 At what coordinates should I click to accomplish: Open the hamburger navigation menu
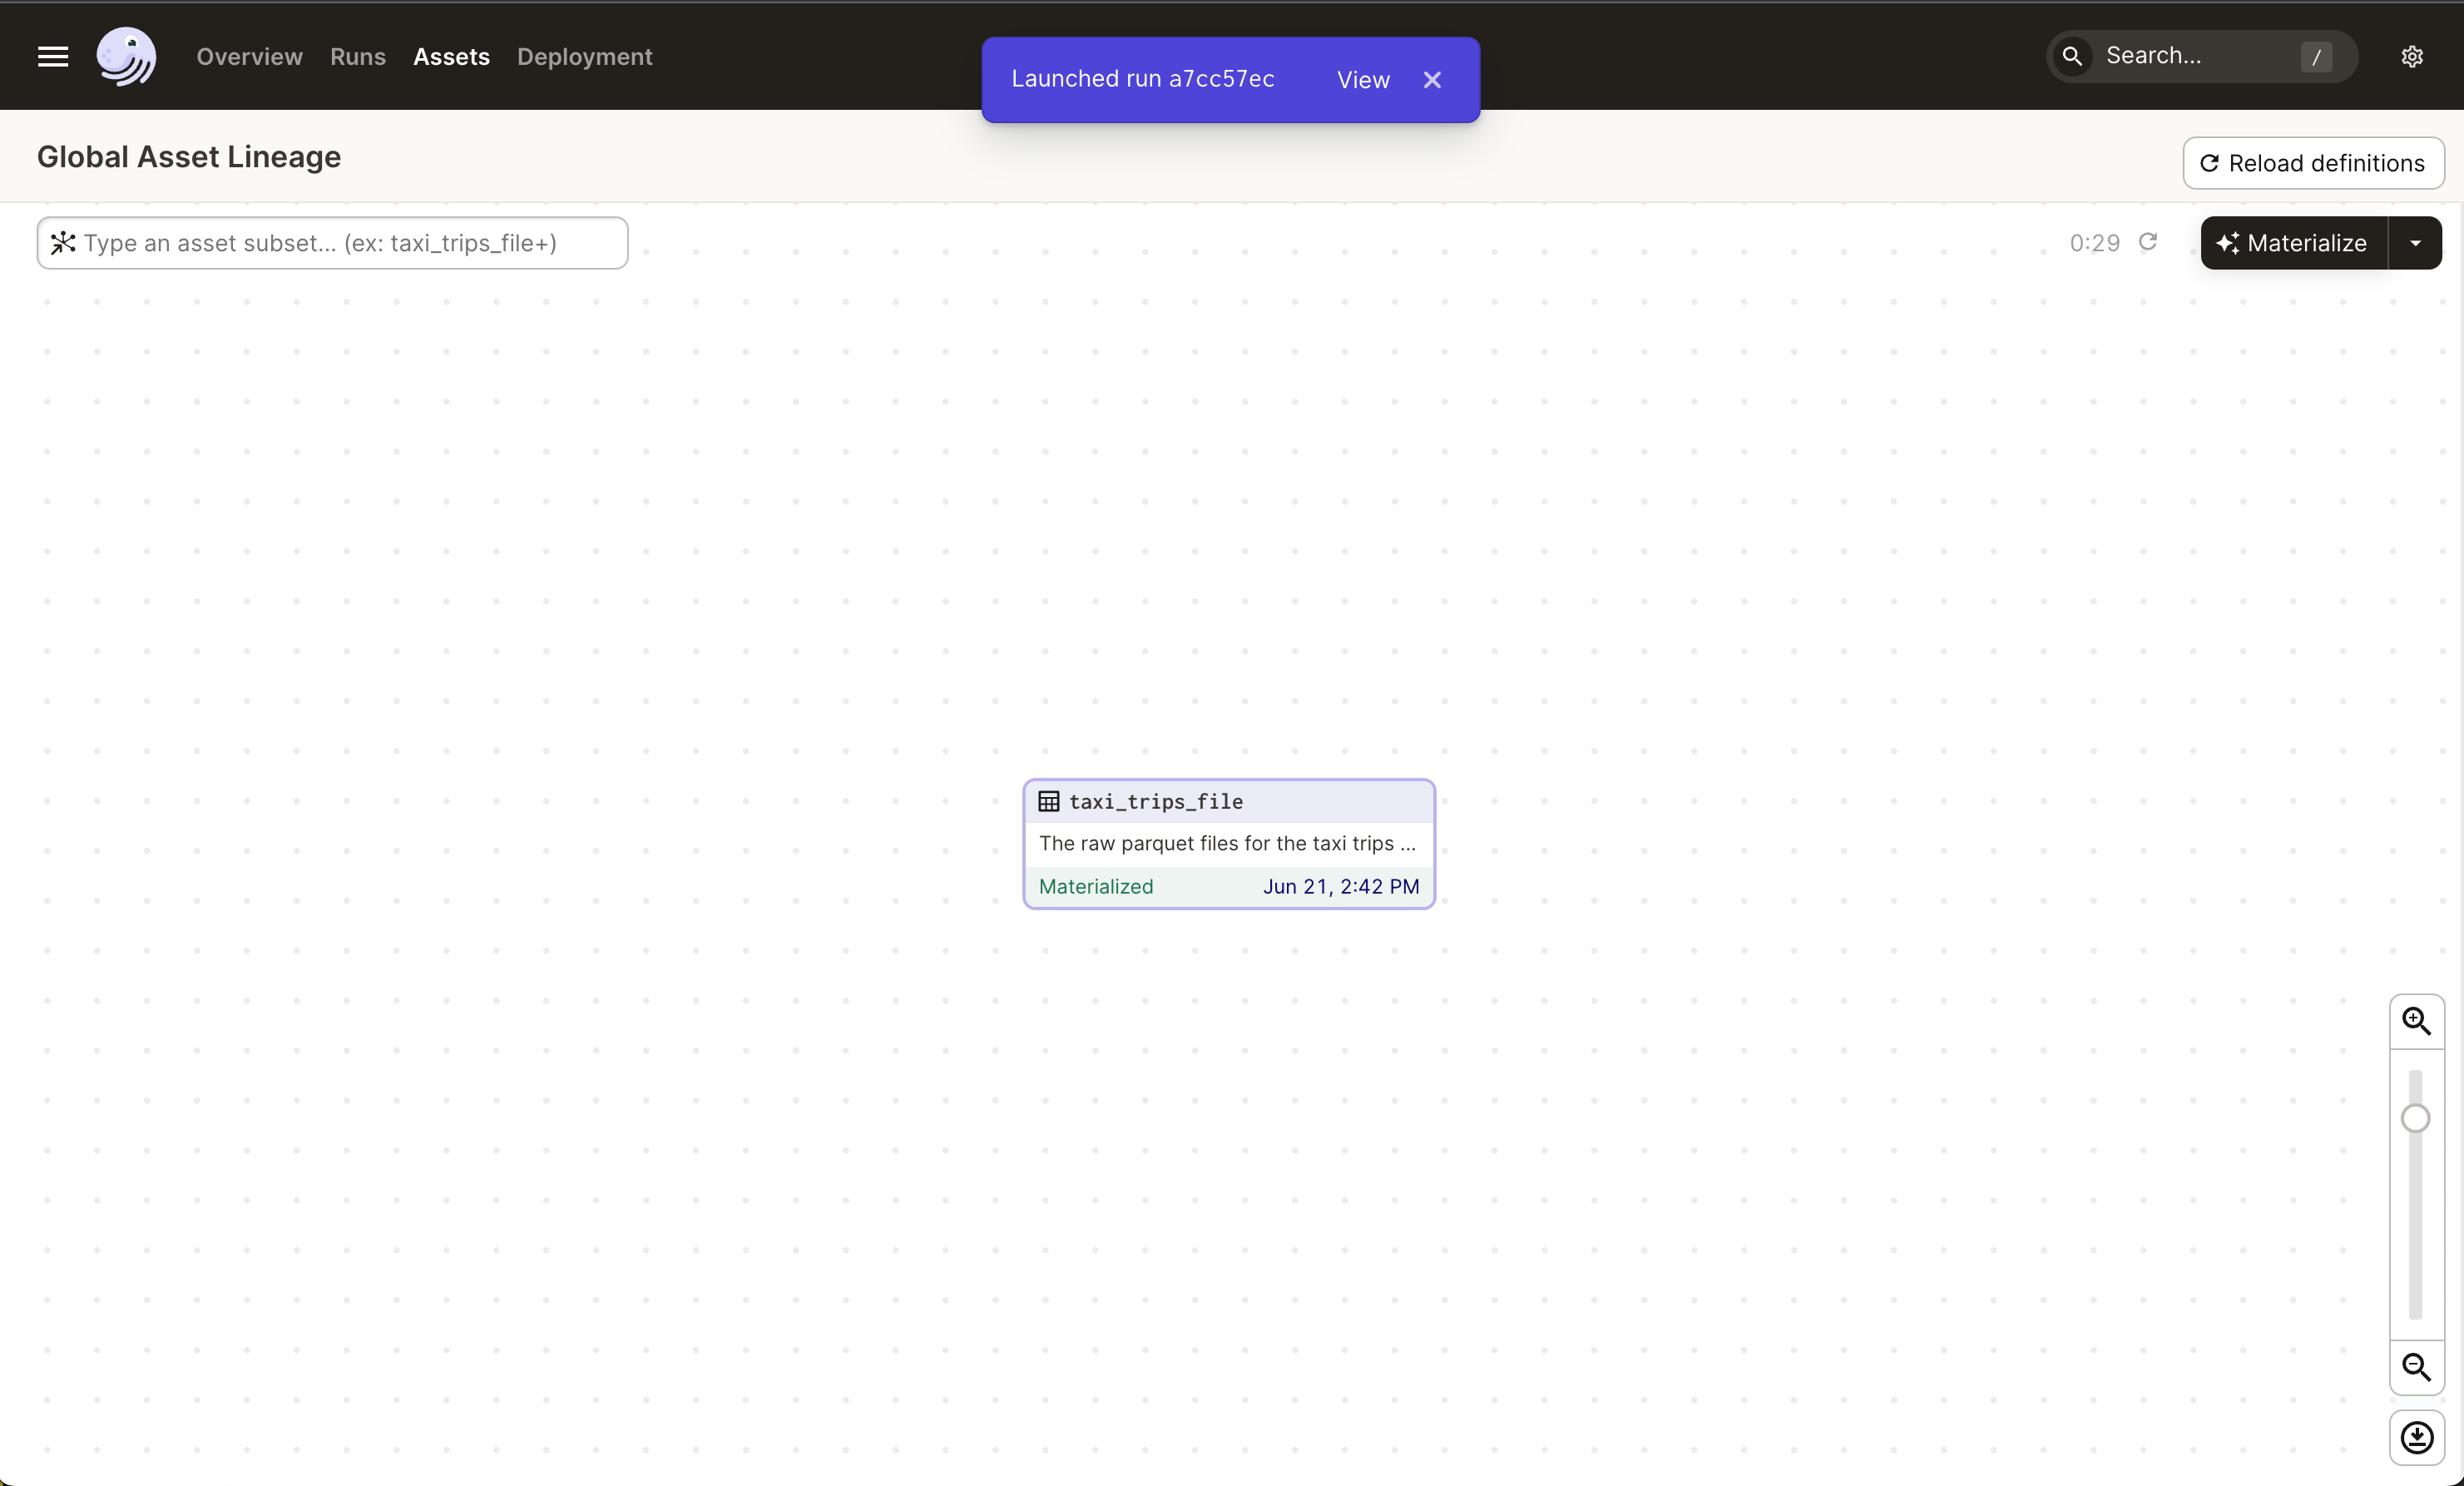pos(53,57)
